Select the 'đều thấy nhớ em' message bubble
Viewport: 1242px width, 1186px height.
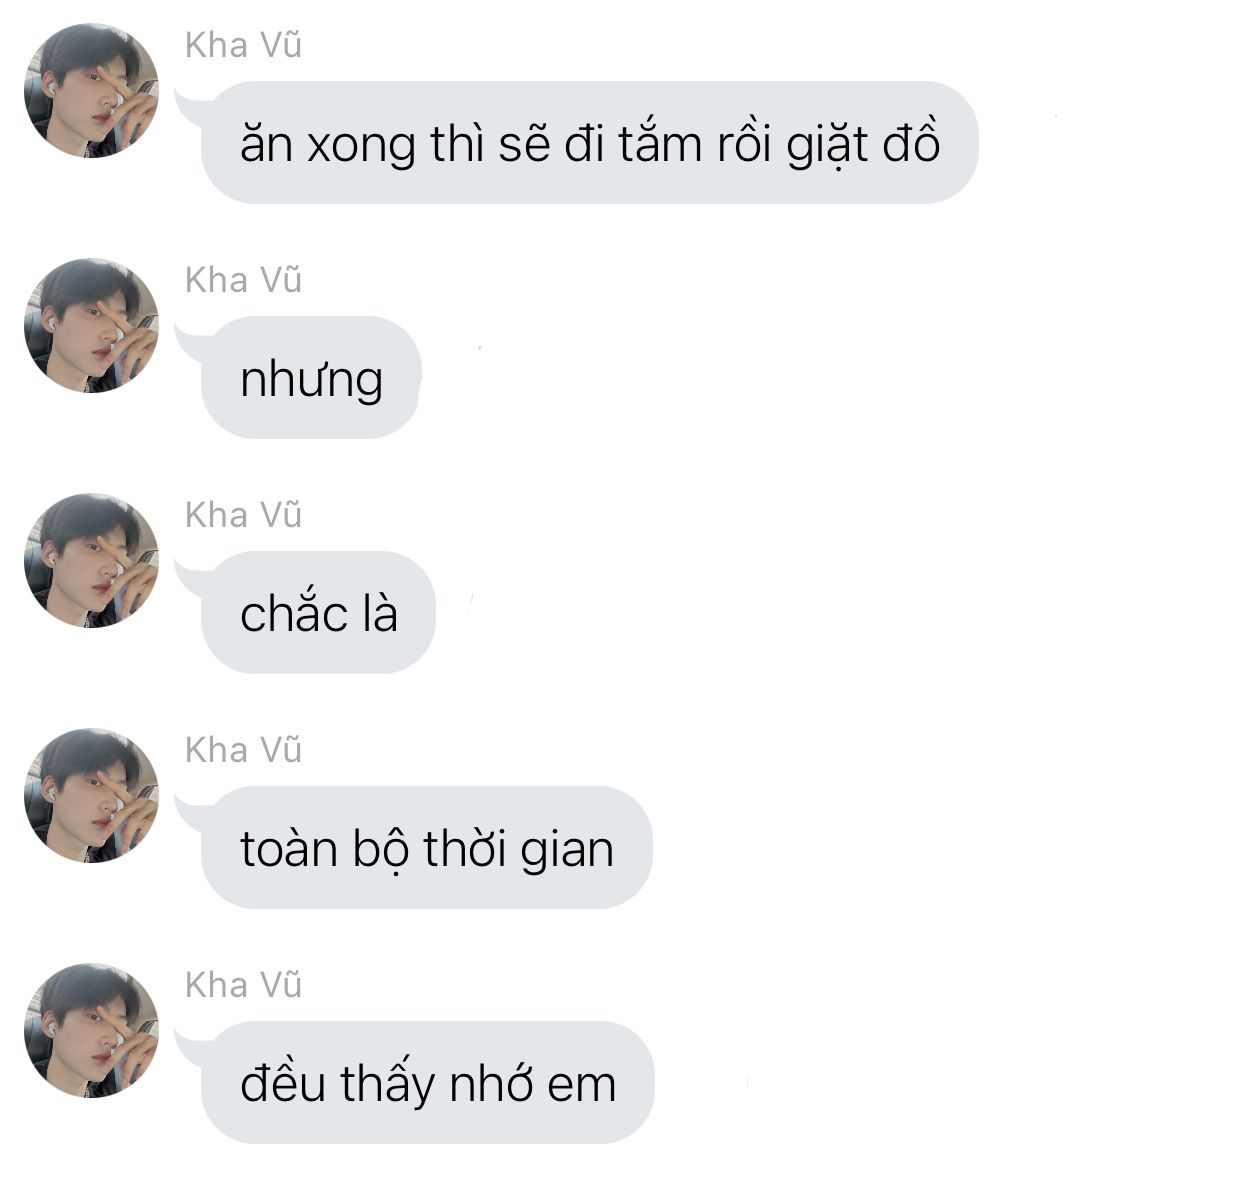point(427,1083)
